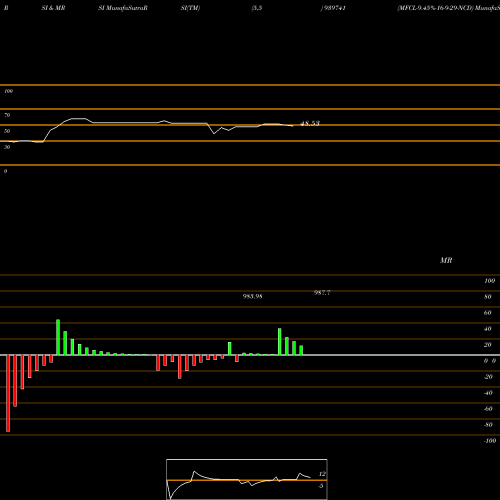Click the header text 'SI & MR'
This screenshot has height=500, width=500.
[53, 8]
